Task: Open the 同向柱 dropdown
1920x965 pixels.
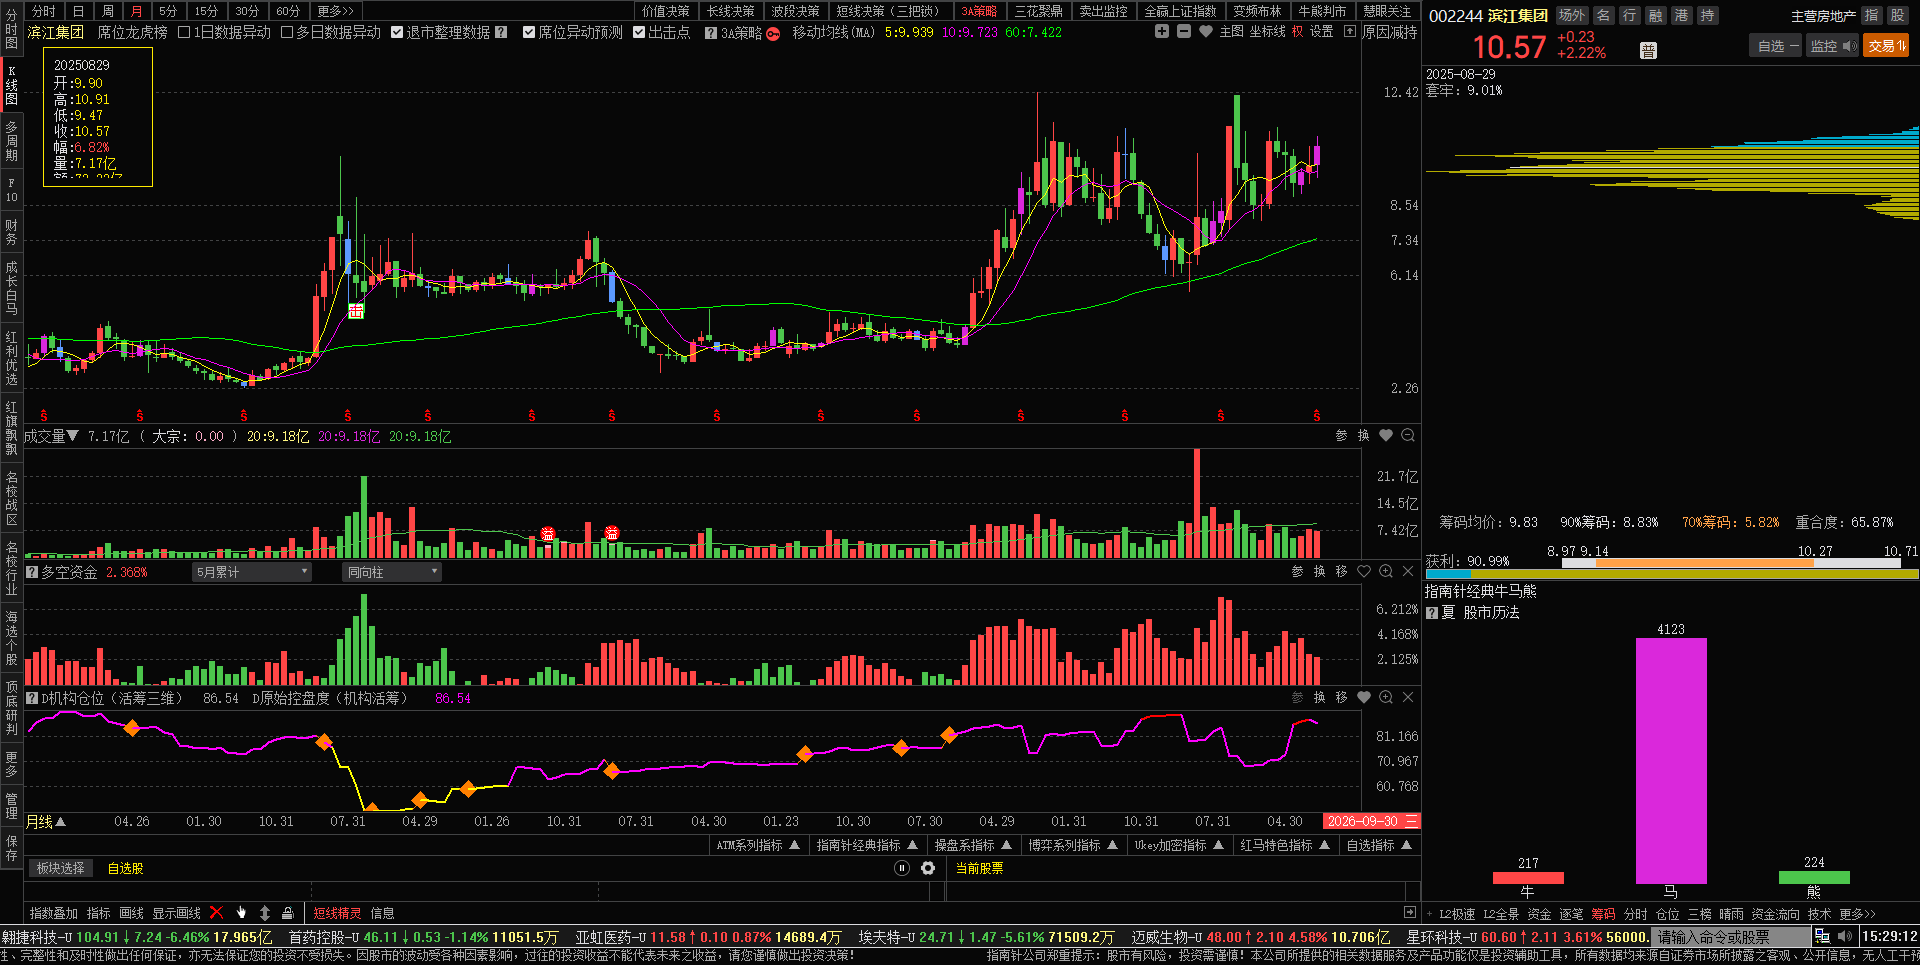Action: point(392,572)
